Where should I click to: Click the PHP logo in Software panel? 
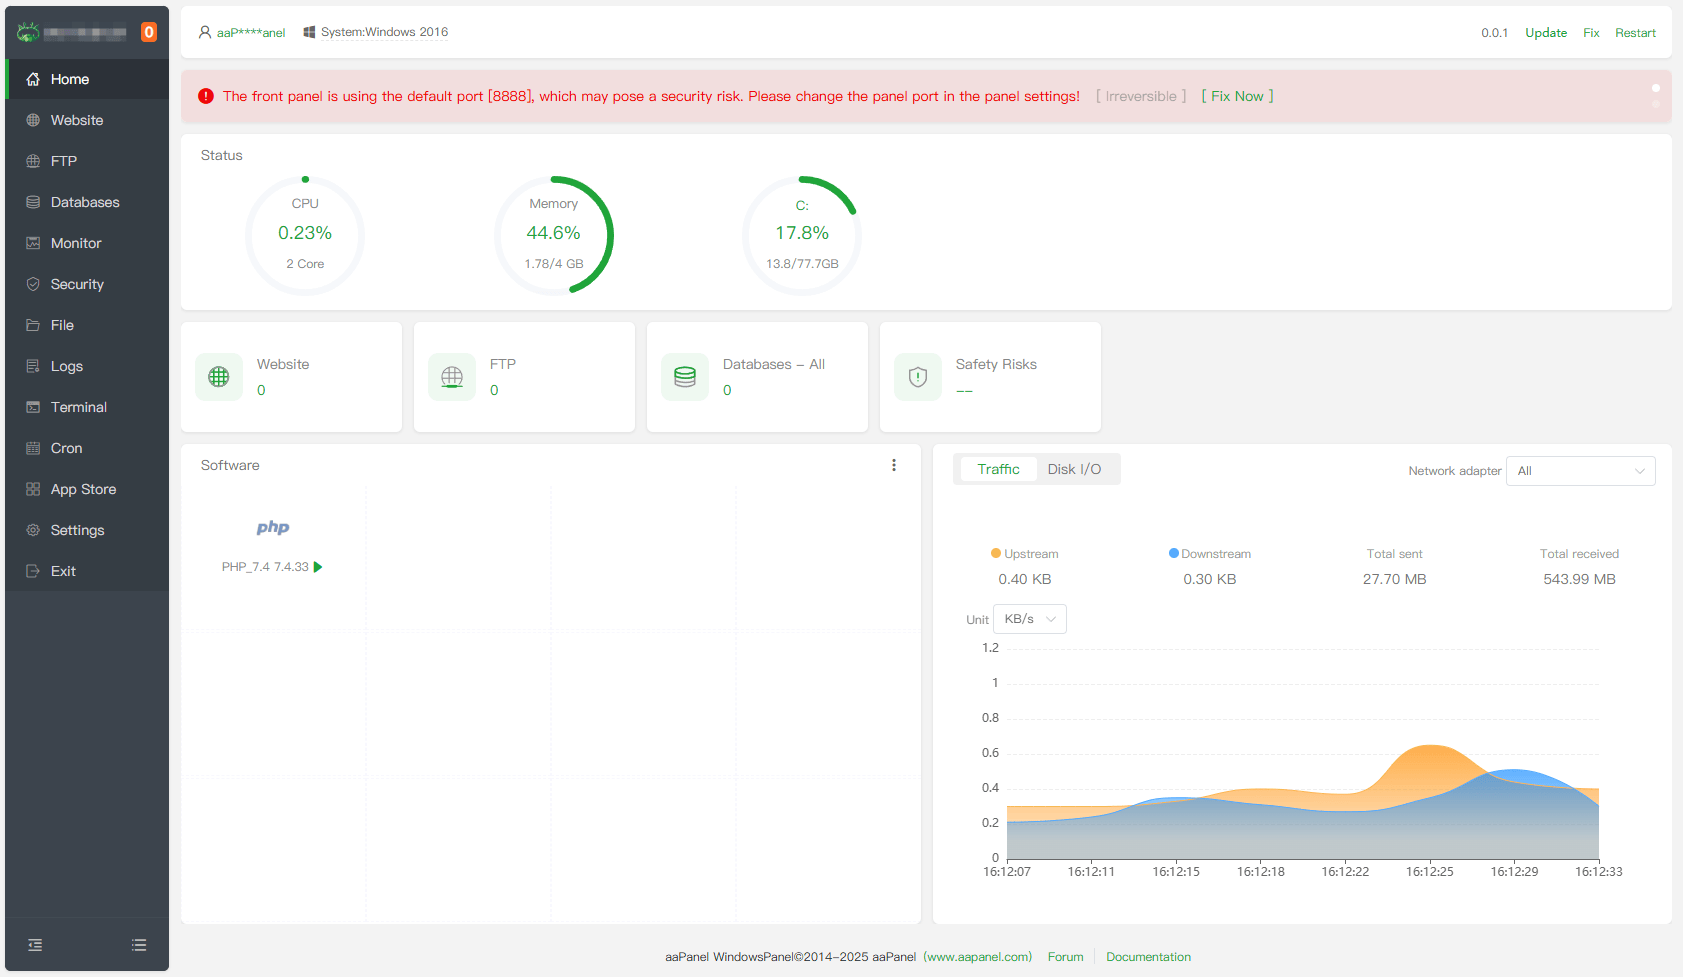(x=273, y=528)
